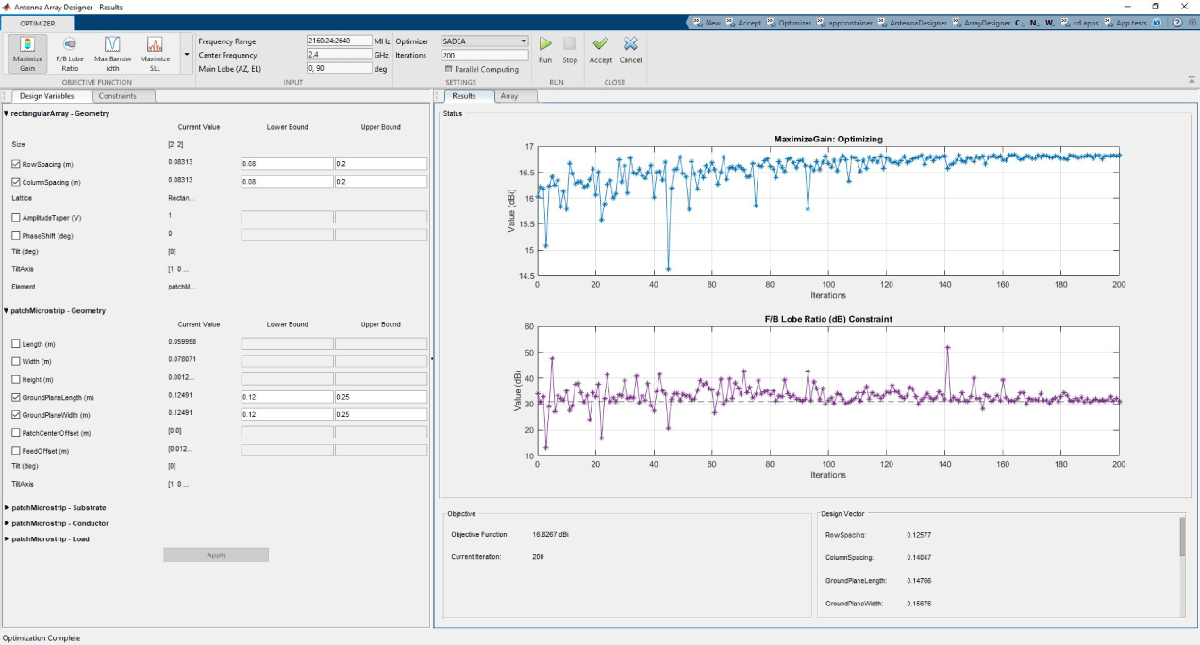Run the optimization
The height and width of the screenshot is (645, 1200).
tap(545, 49)
